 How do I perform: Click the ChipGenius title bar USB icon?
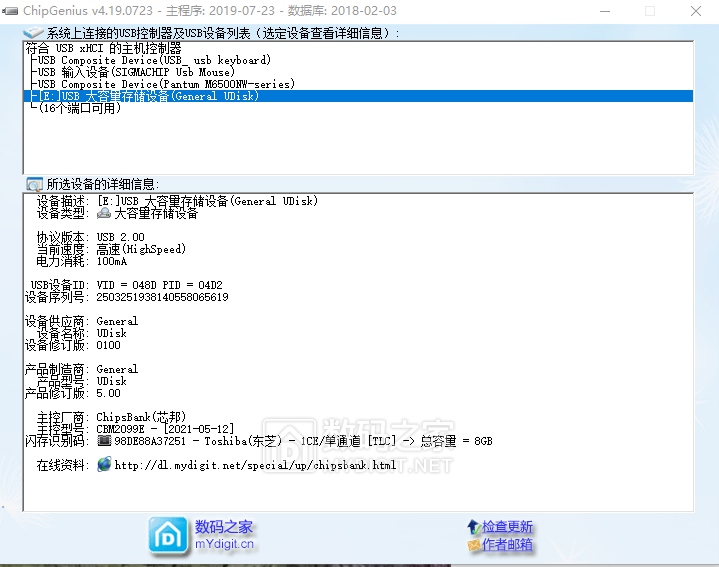pyautogui.click(x=10, y=11)
